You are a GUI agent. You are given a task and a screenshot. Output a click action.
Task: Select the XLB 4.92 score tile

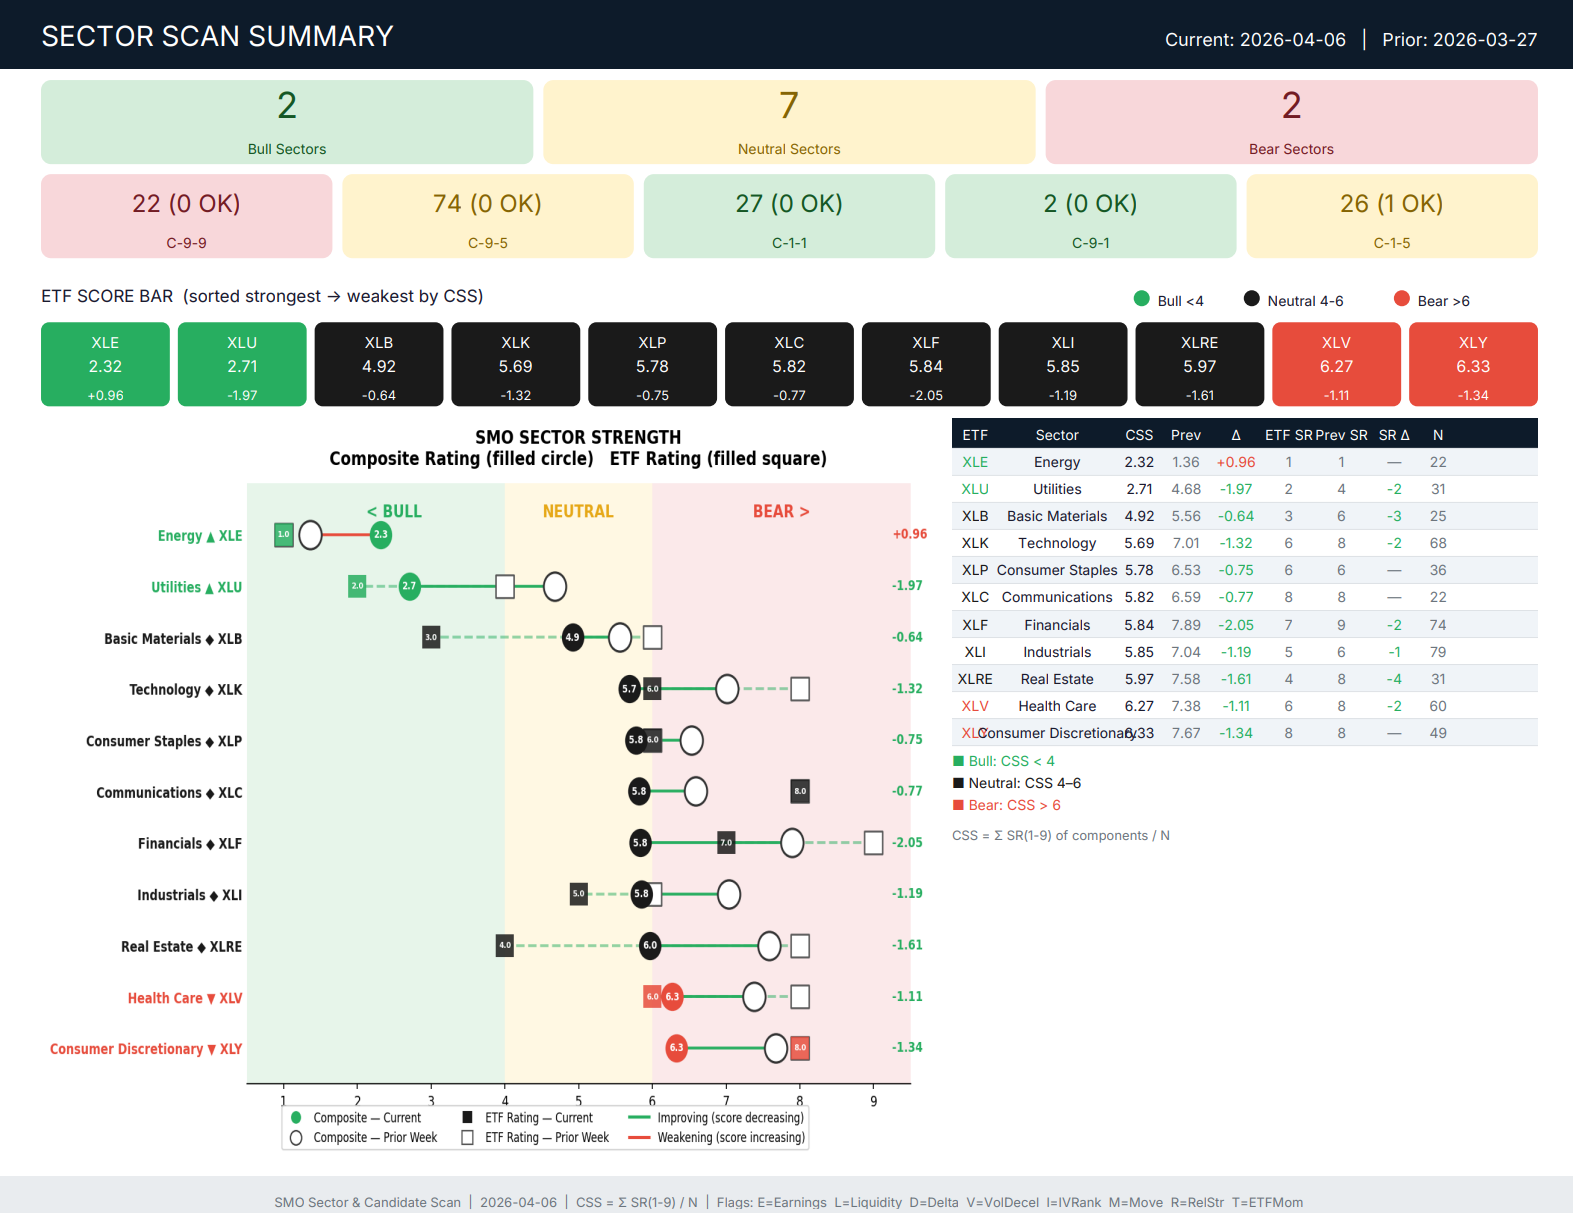[x=379, y=364]
